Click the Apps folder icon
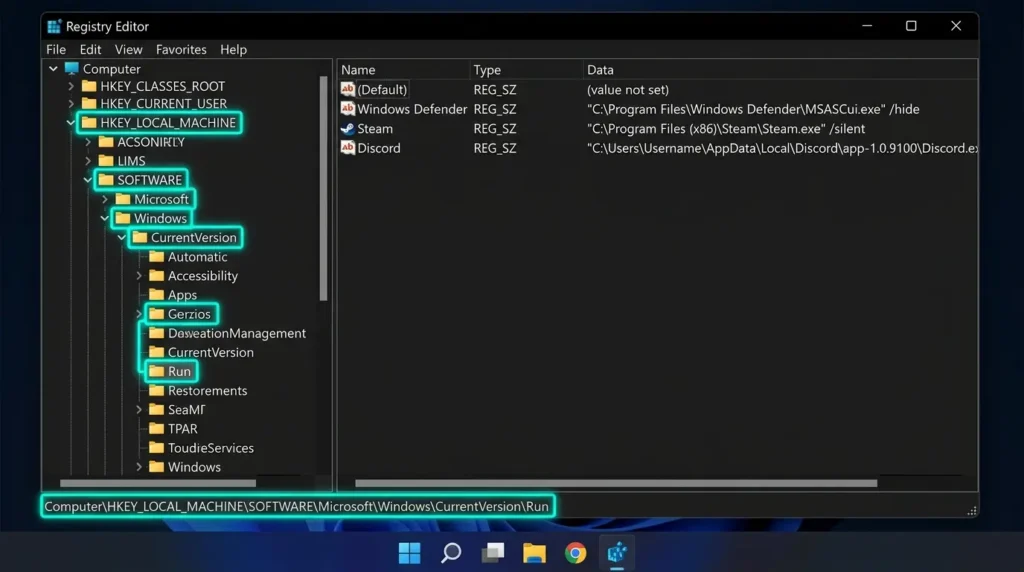 click(157, 294)
